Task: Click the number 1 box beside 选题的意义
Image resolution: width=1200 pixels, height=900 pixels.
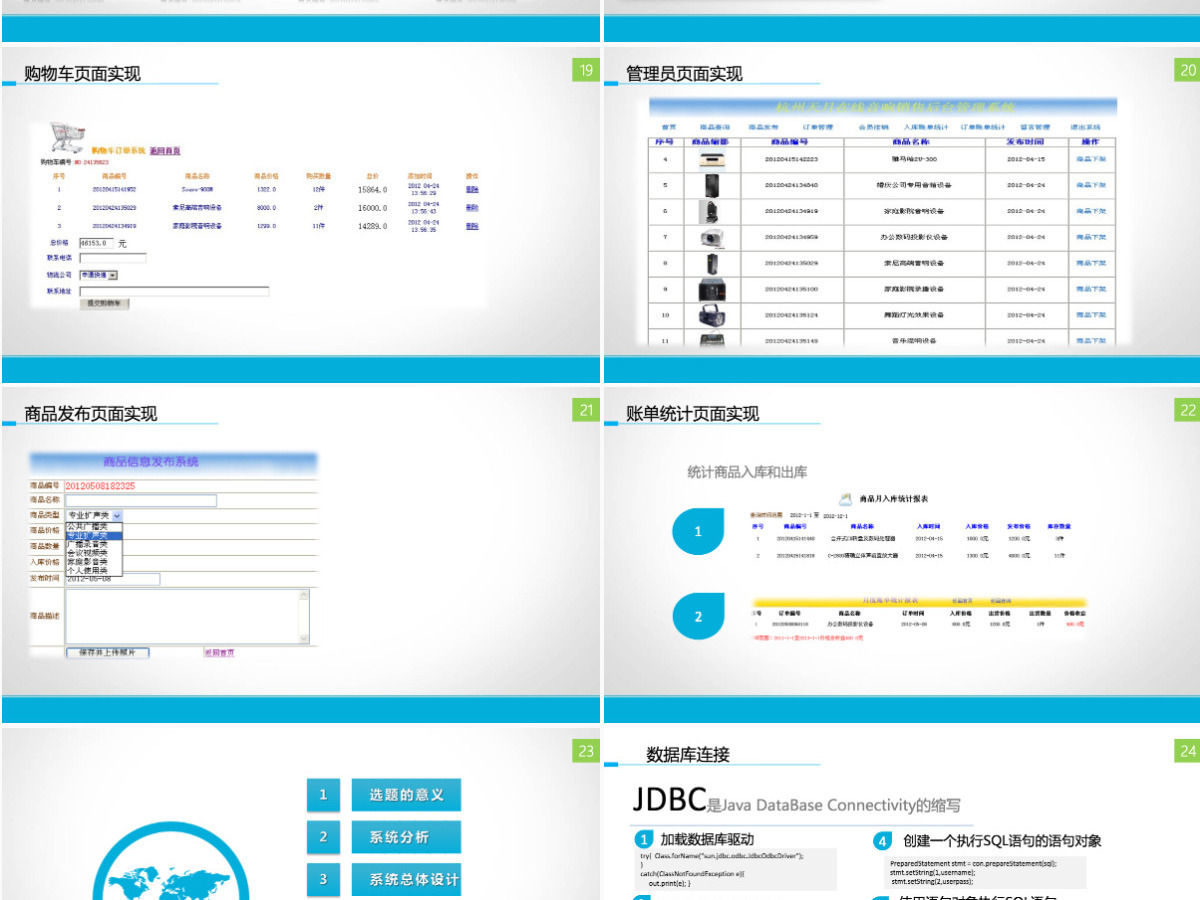Action: coord(323,795)
